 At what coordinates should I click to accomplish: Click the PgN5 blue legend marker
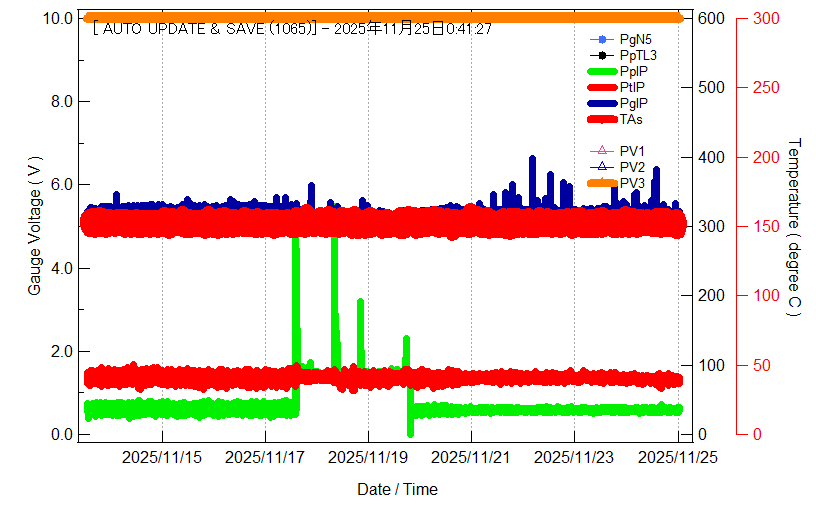[x=602, y=39]
